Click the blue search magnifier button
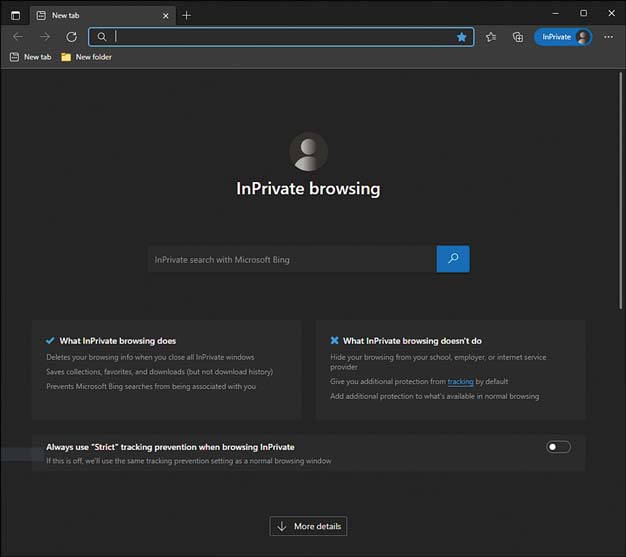626x557 pixels. pyautogui.click(x=453, y=259)
